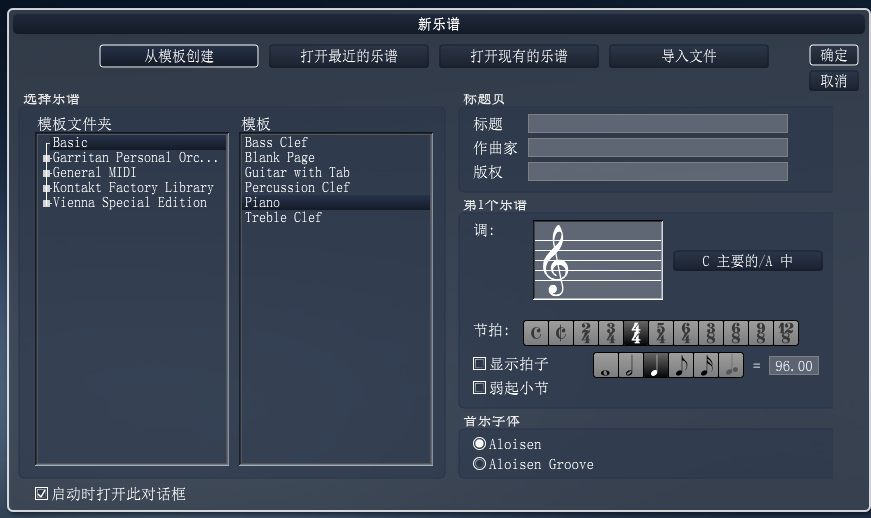Switch to the 打开最近的乐谱 tab
The height and width of the screenshot is (518, 871).
coord(349,56)
